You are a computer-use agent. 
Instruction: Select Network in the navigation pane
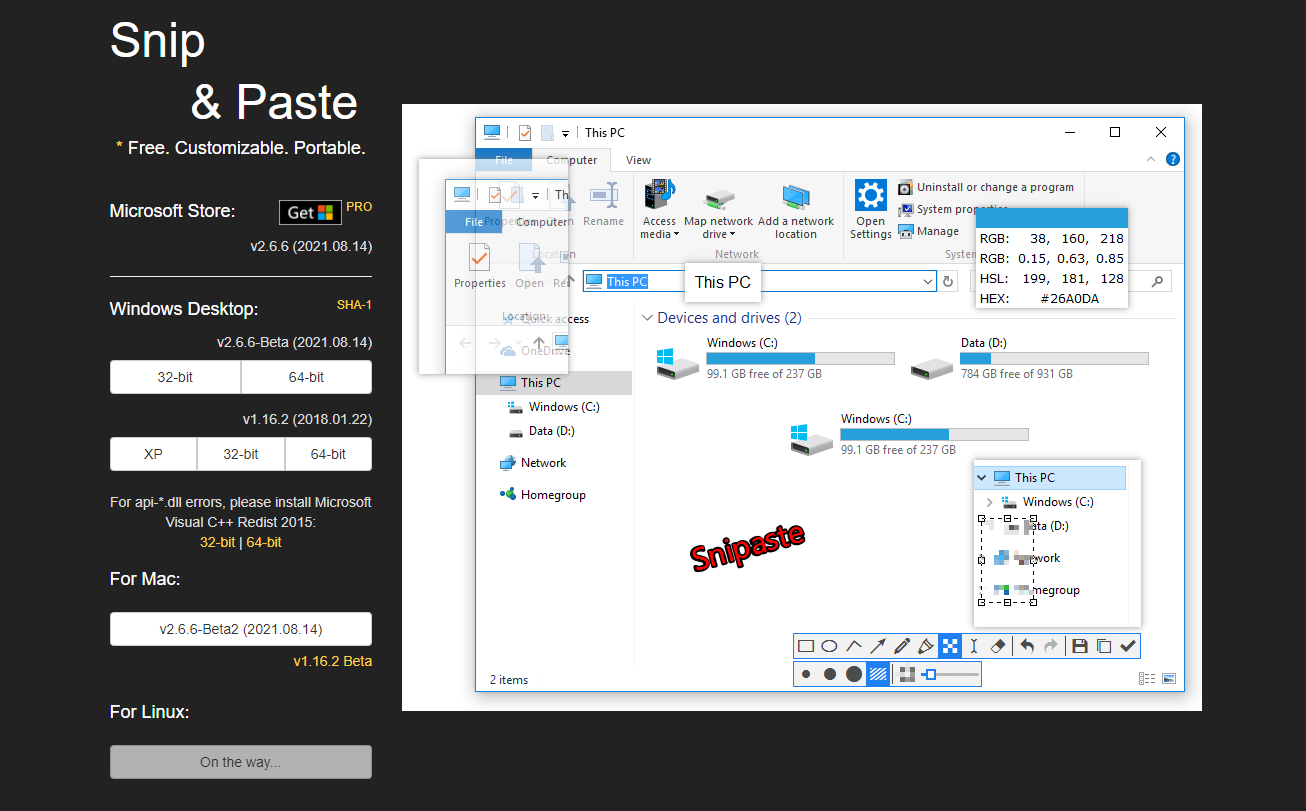click(x=533, y=463)
